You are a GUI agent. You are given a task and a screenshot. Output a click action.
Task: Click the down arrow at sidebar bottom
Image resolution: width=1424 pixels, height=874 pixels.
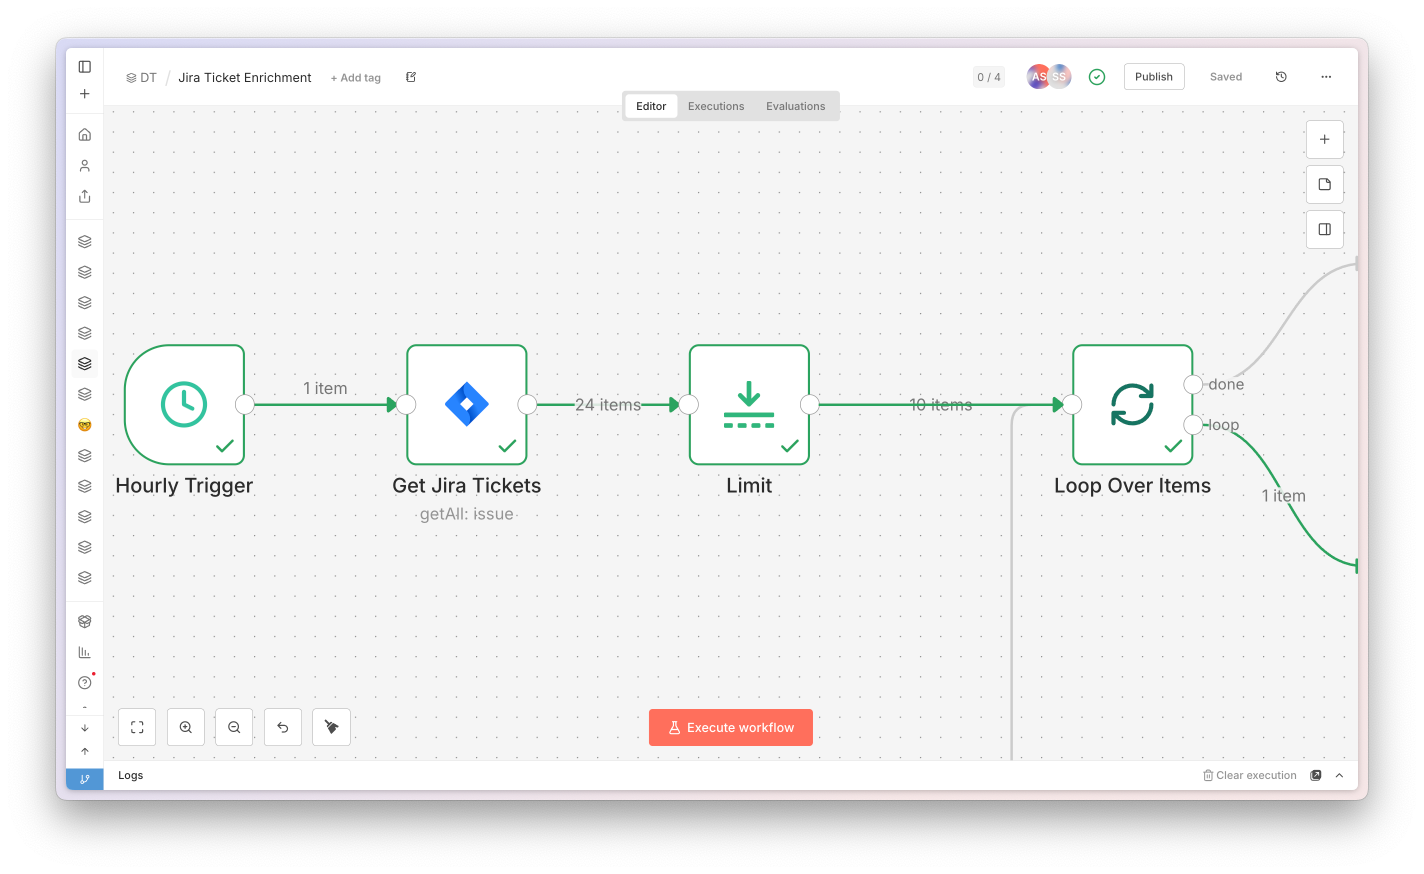pyautogui.click(x=85, y=728)
